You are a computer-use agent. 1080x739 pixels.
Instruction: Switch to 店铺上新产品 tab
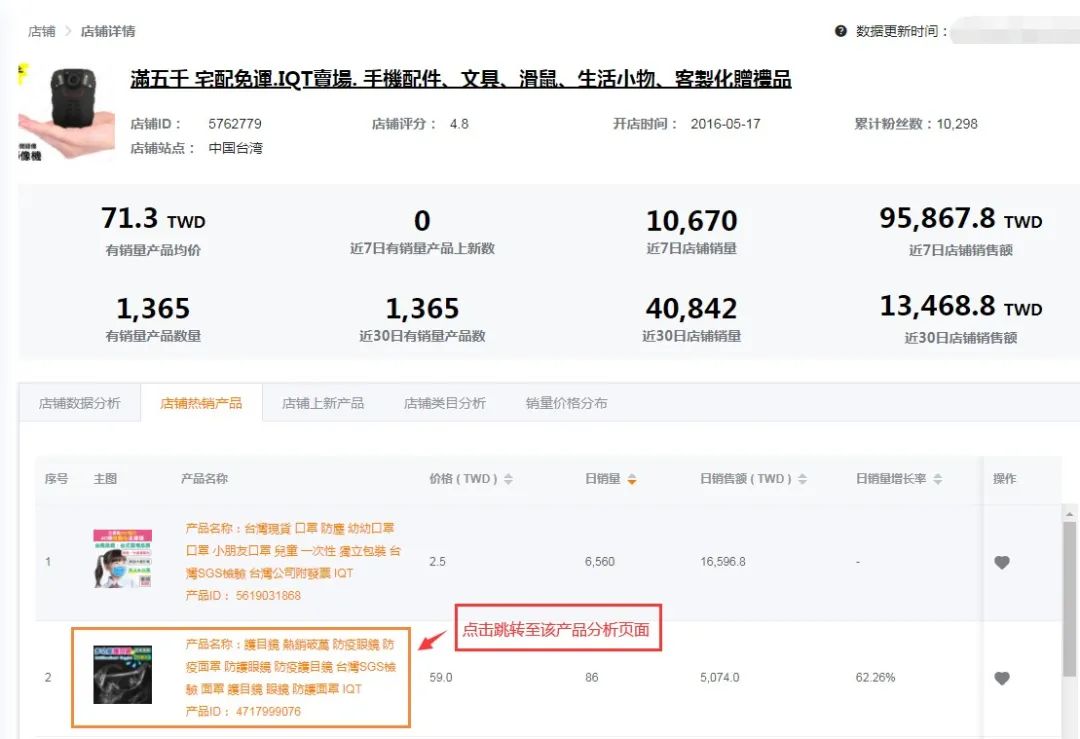coord(323,403)
